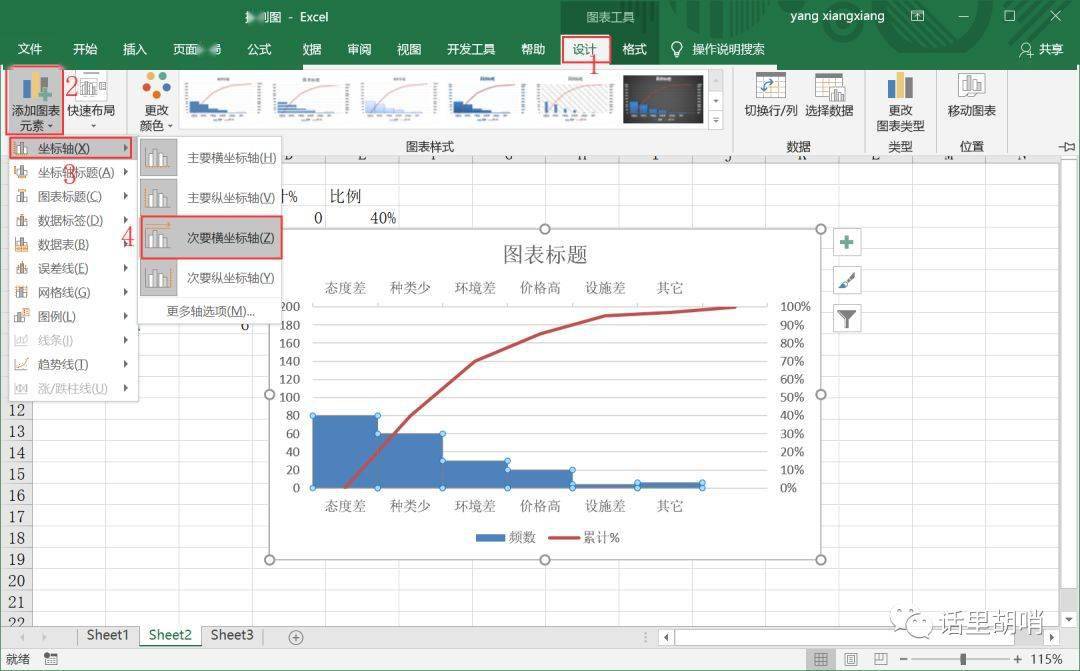Screen dimensions: 1080x671
Task: Switch to the Sheet3 worksheet tab
Action: 232,635
